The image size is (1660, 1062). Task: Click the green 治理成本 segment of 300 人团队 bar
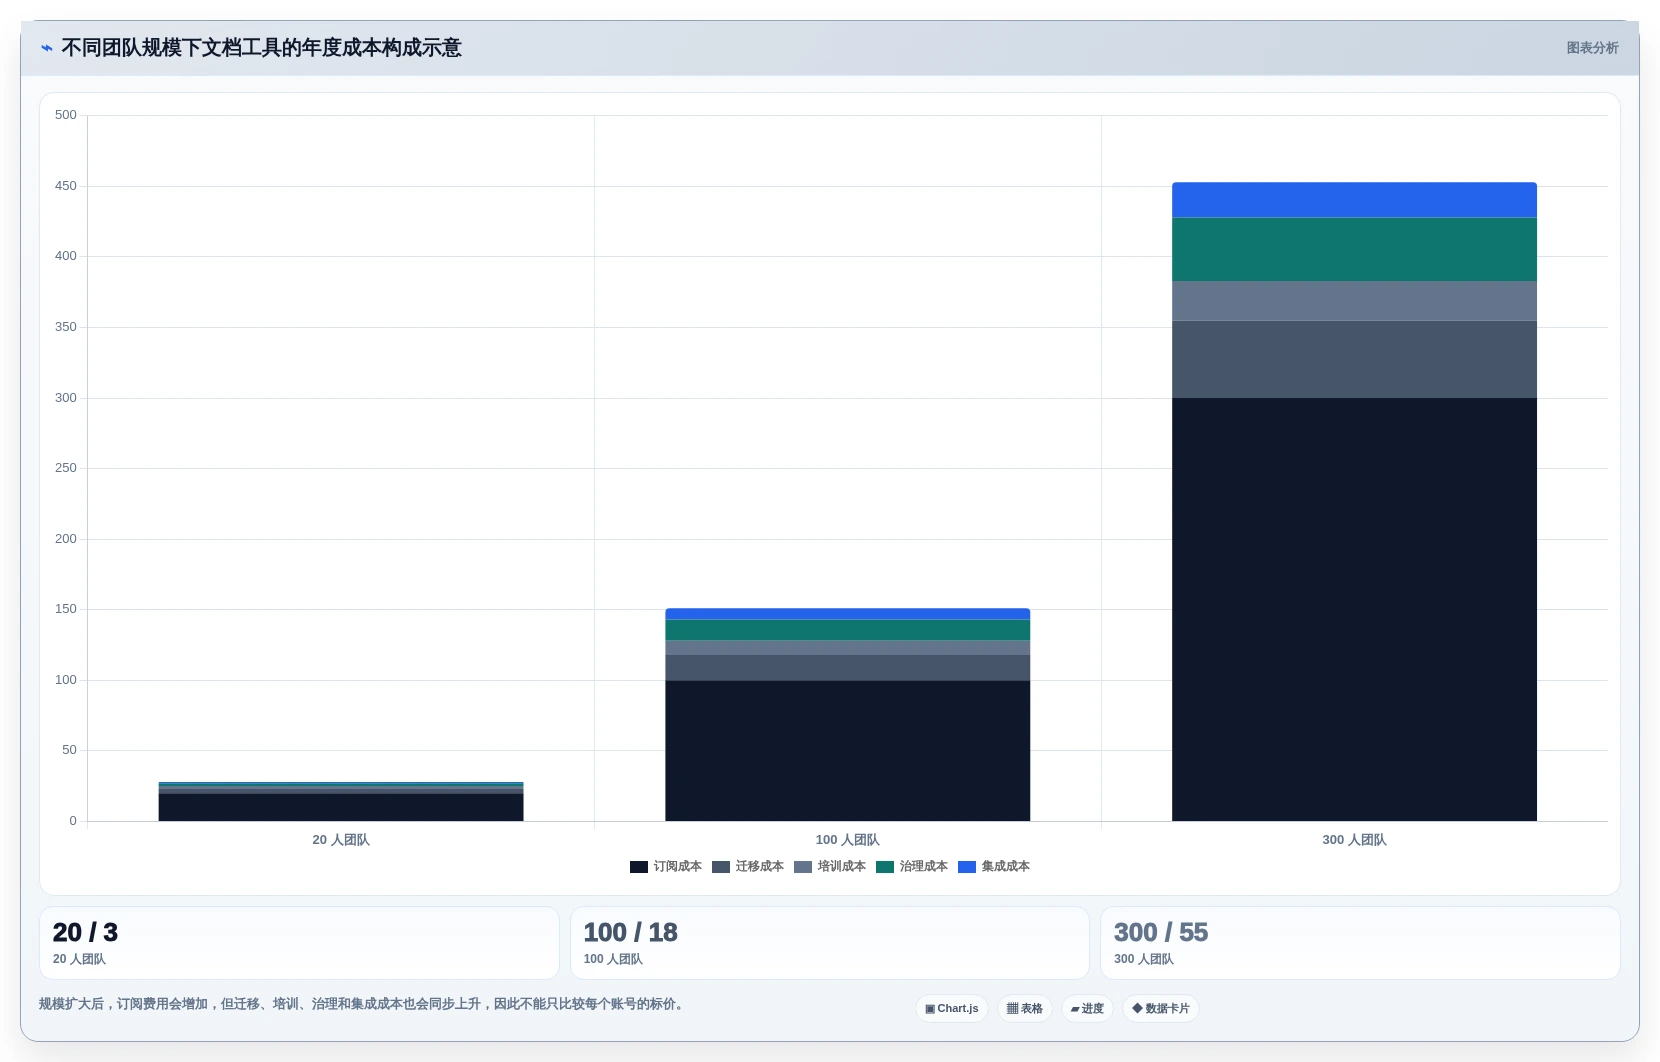(x=1354, y=250)
